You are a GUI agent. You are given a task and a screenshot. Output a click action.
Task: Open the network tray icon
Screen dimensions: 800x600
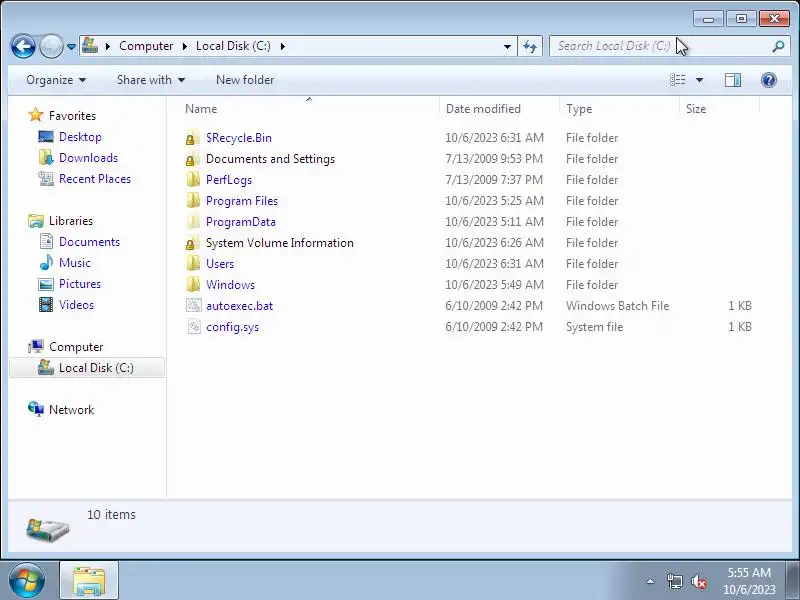[x=674, y=581]
